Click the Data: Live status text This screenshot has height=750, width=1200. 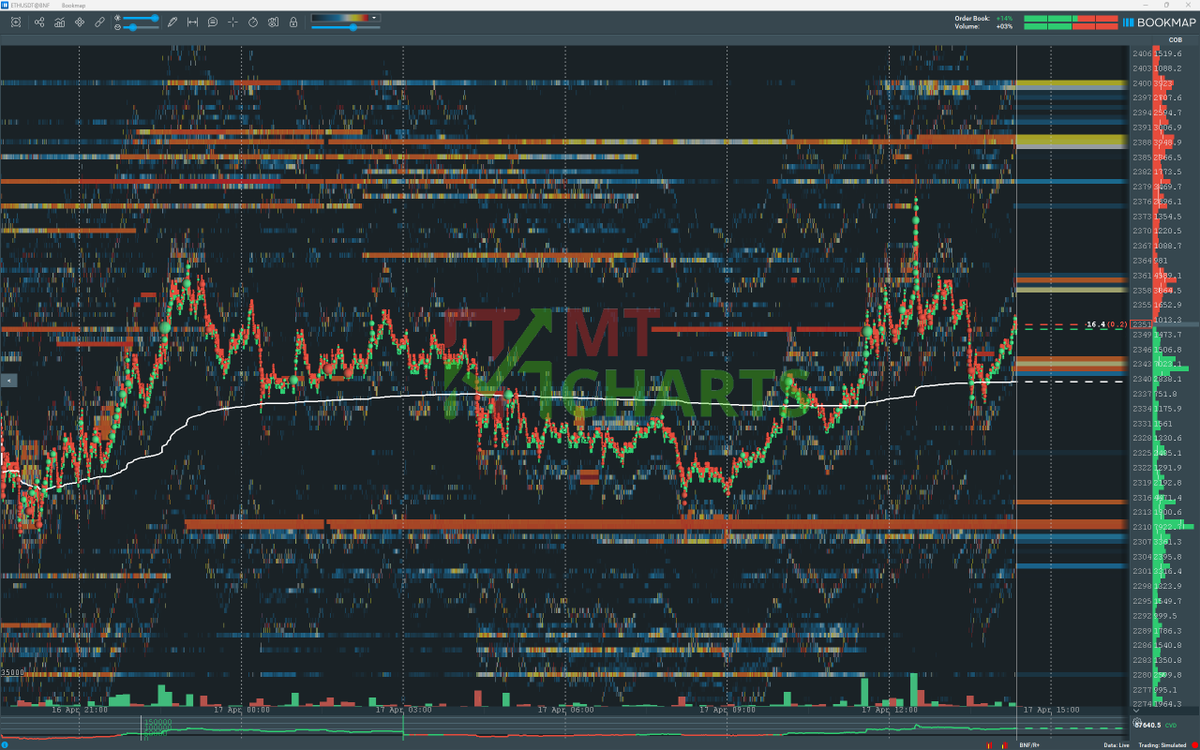coord(1116,745)
